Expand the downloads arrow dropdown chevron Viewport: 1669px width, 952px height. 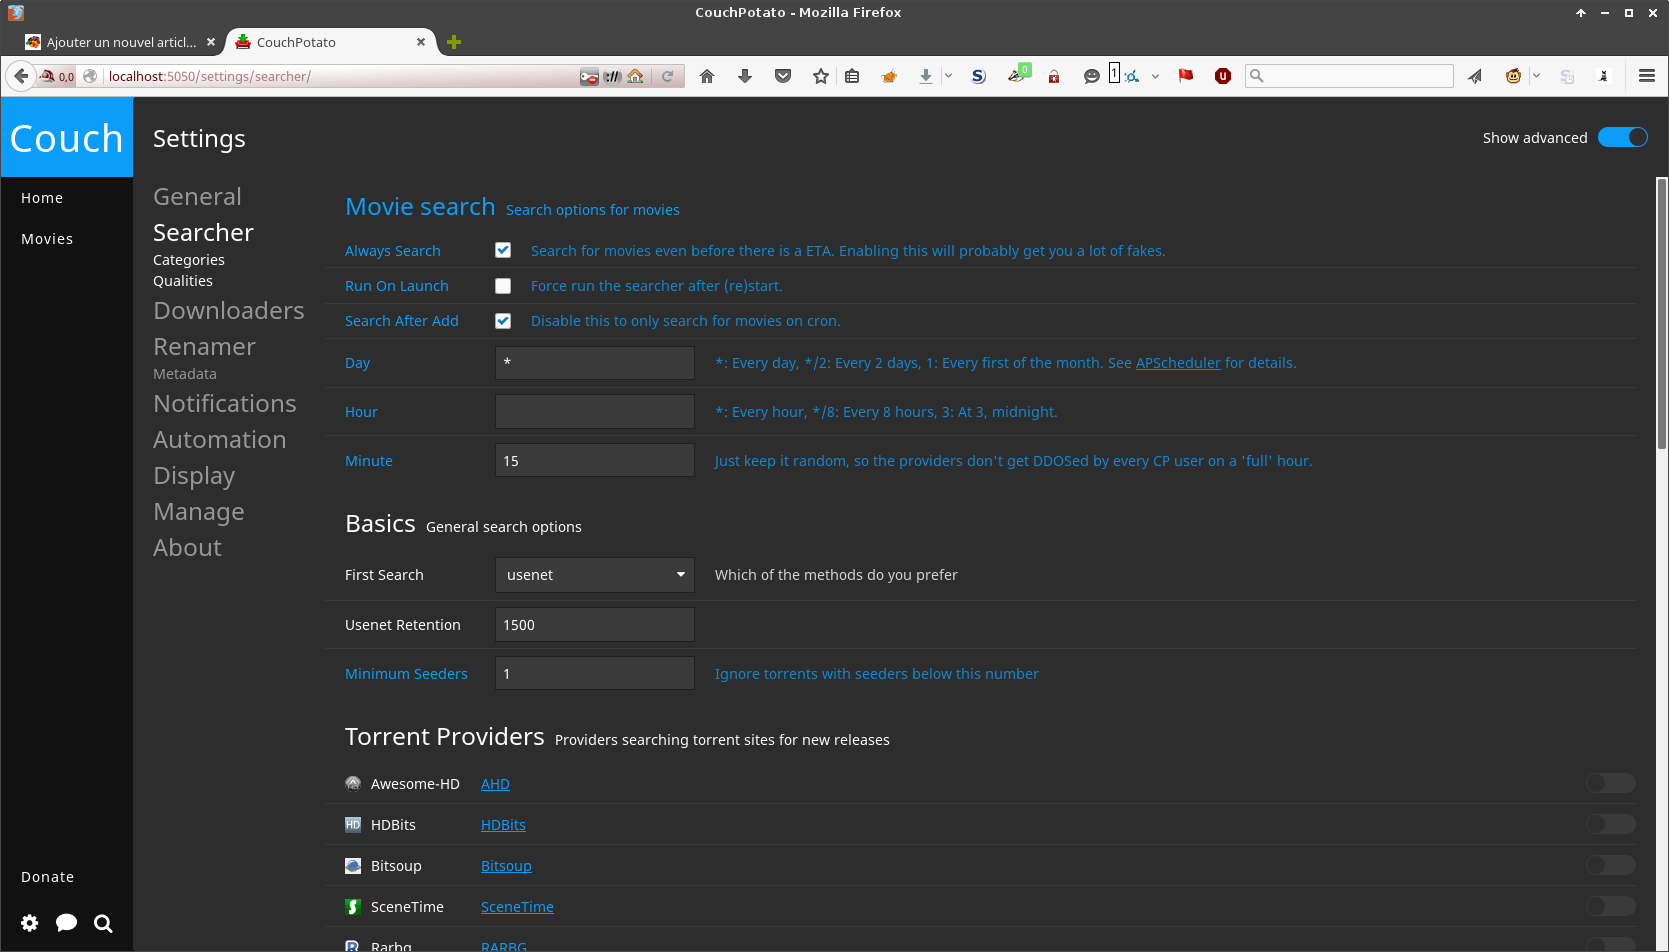tap(948, 76)
